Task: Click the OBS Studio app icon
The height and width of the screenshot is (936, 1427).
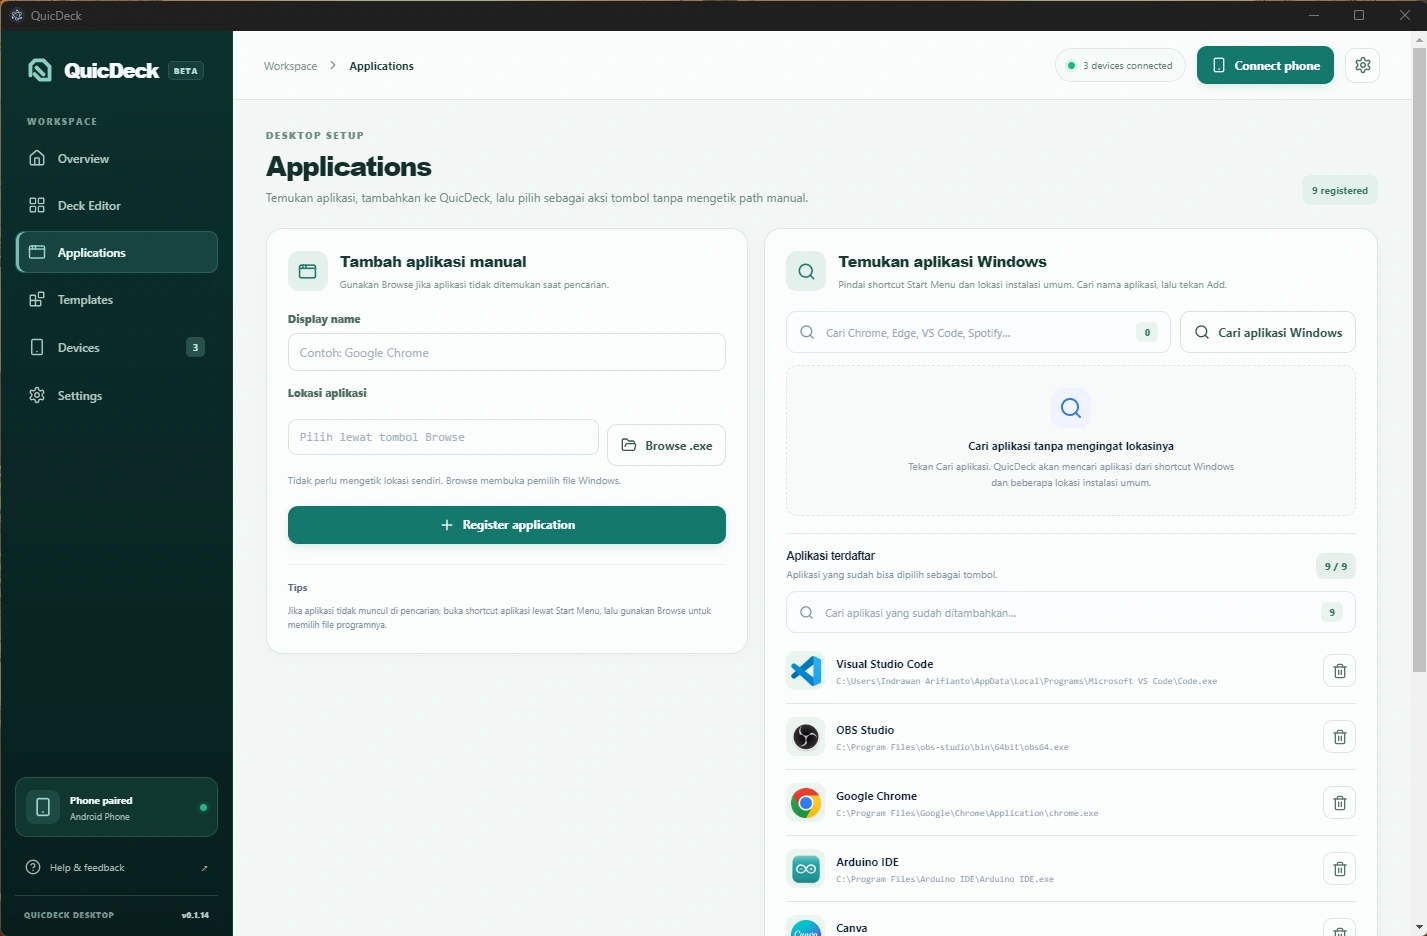Action: pyautogui.click(x=806, y=737)
